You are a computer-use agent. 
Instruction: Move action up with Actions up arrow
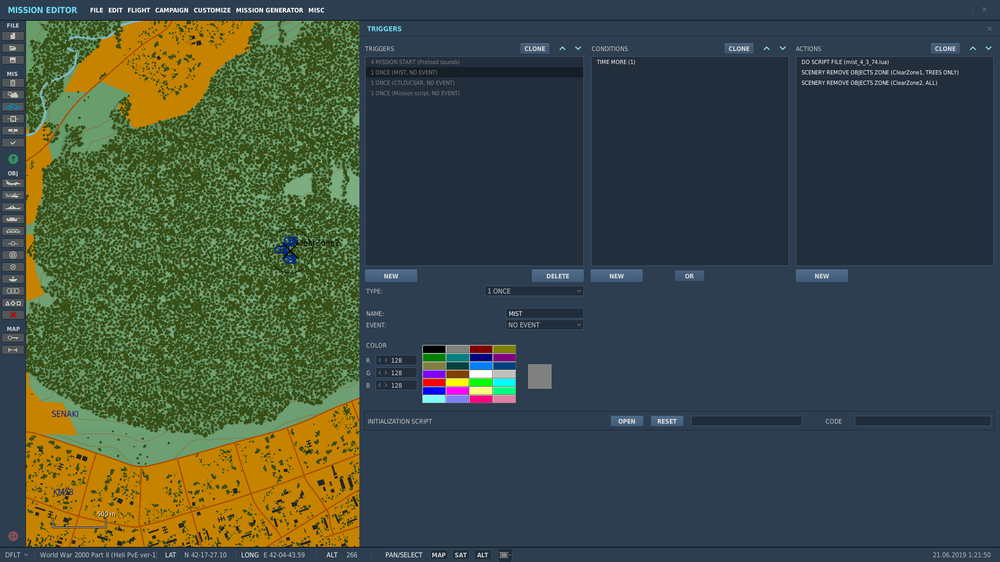coord(973,48)
